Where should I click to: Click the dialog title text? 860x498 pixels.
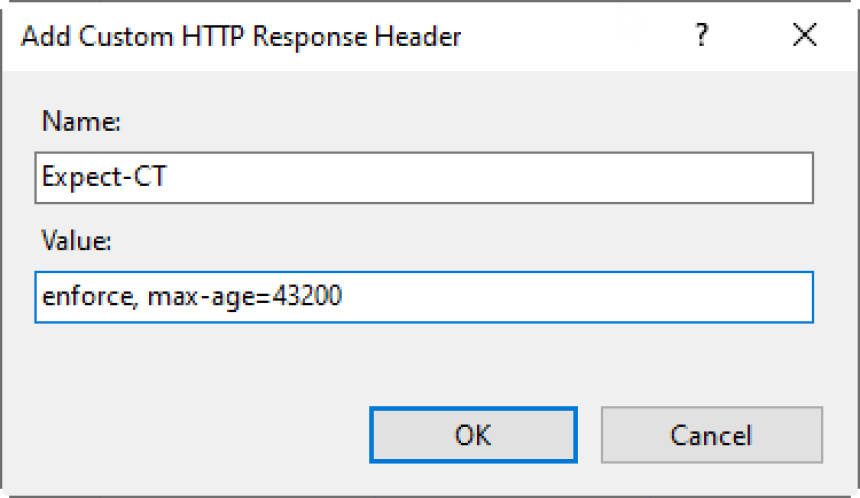(241, 38)
